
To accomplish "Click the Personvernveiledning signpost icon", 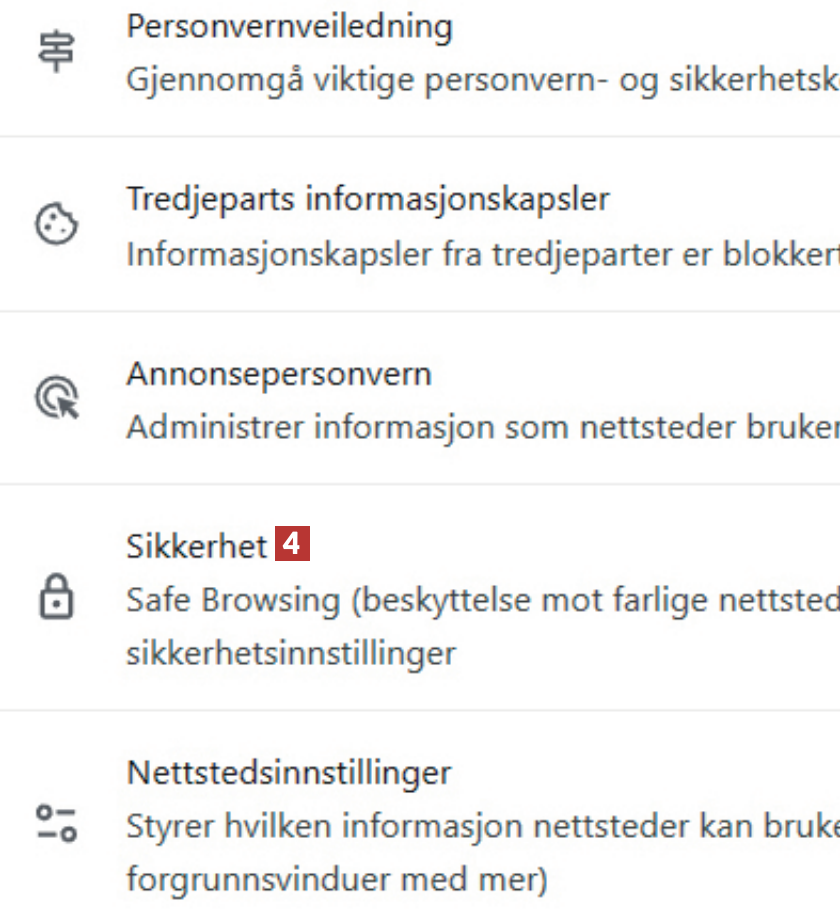I will [57, 52].
